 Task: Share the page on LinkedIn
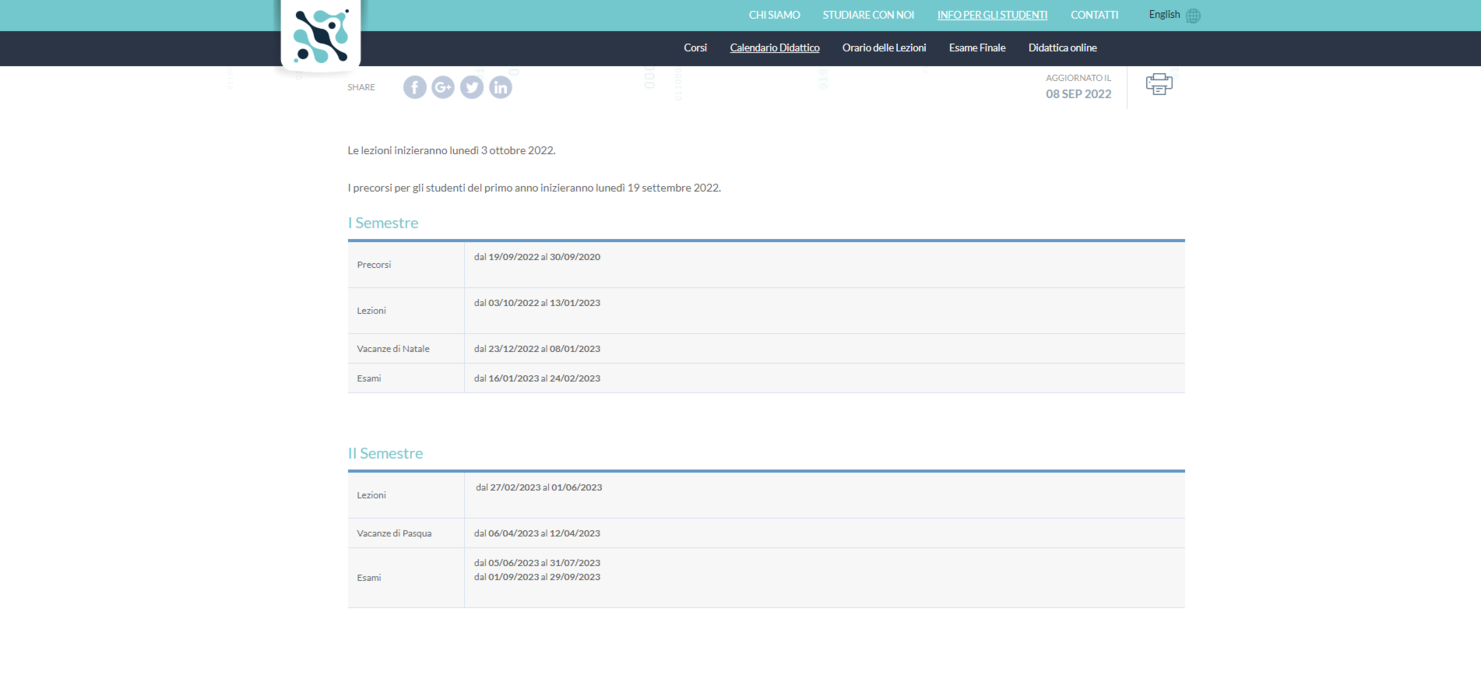coord(500,87)
